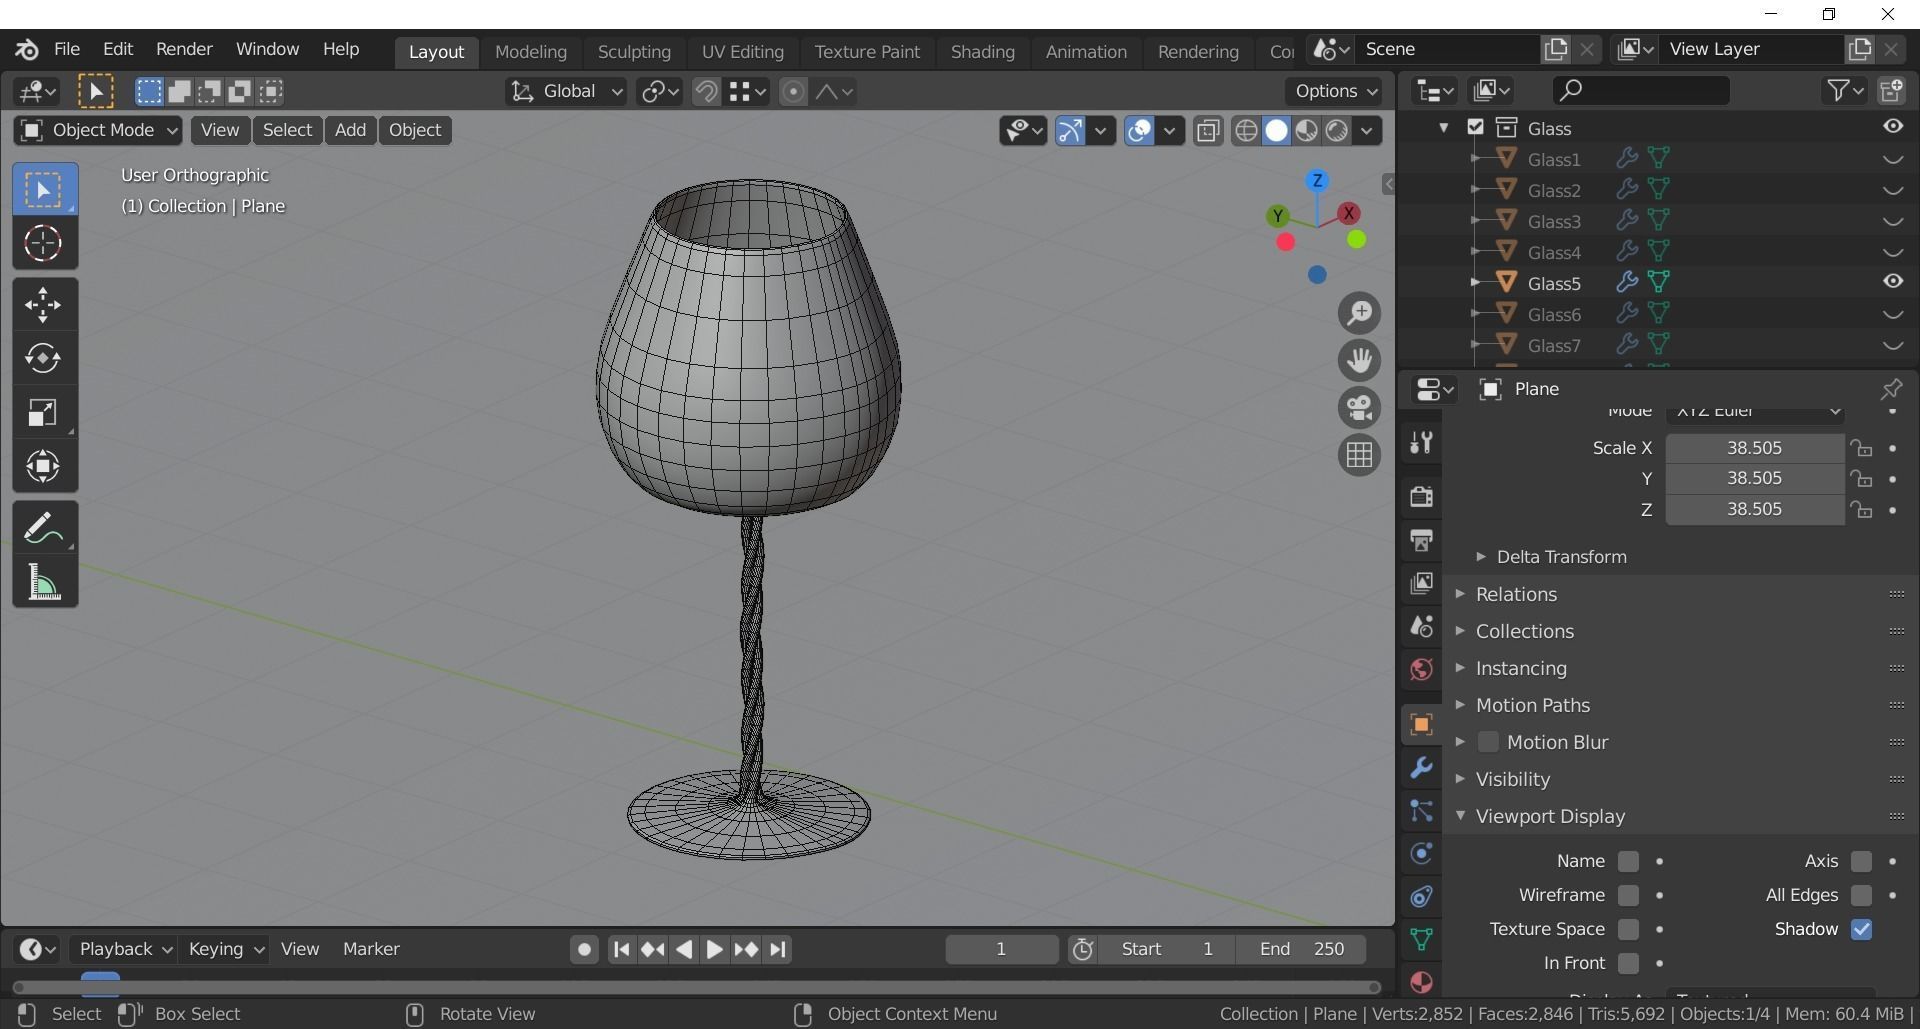Enable the Motion Blur checkbox
Screen dimensions: 1920x1029
click(1488, 742)
